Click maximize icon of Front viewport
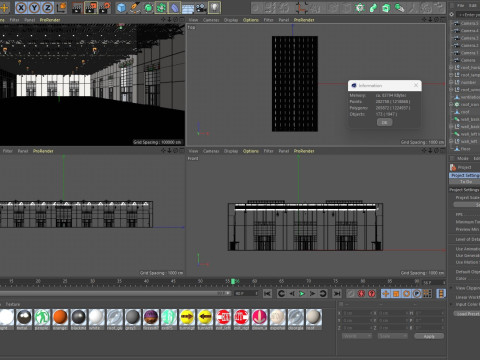480x360 pixels. point(443,151)
